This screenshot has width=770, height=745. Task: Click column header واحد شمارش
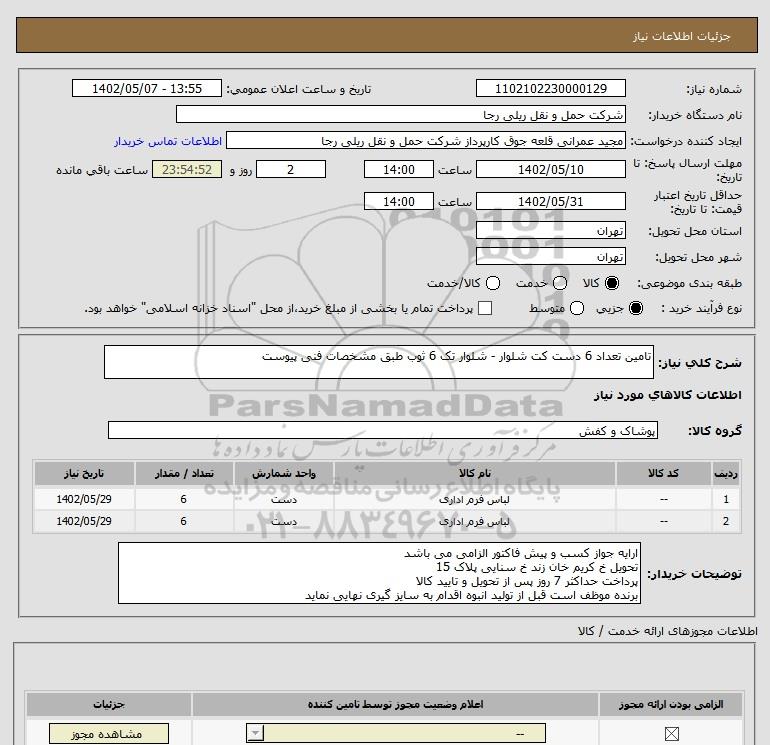(284, 473)
